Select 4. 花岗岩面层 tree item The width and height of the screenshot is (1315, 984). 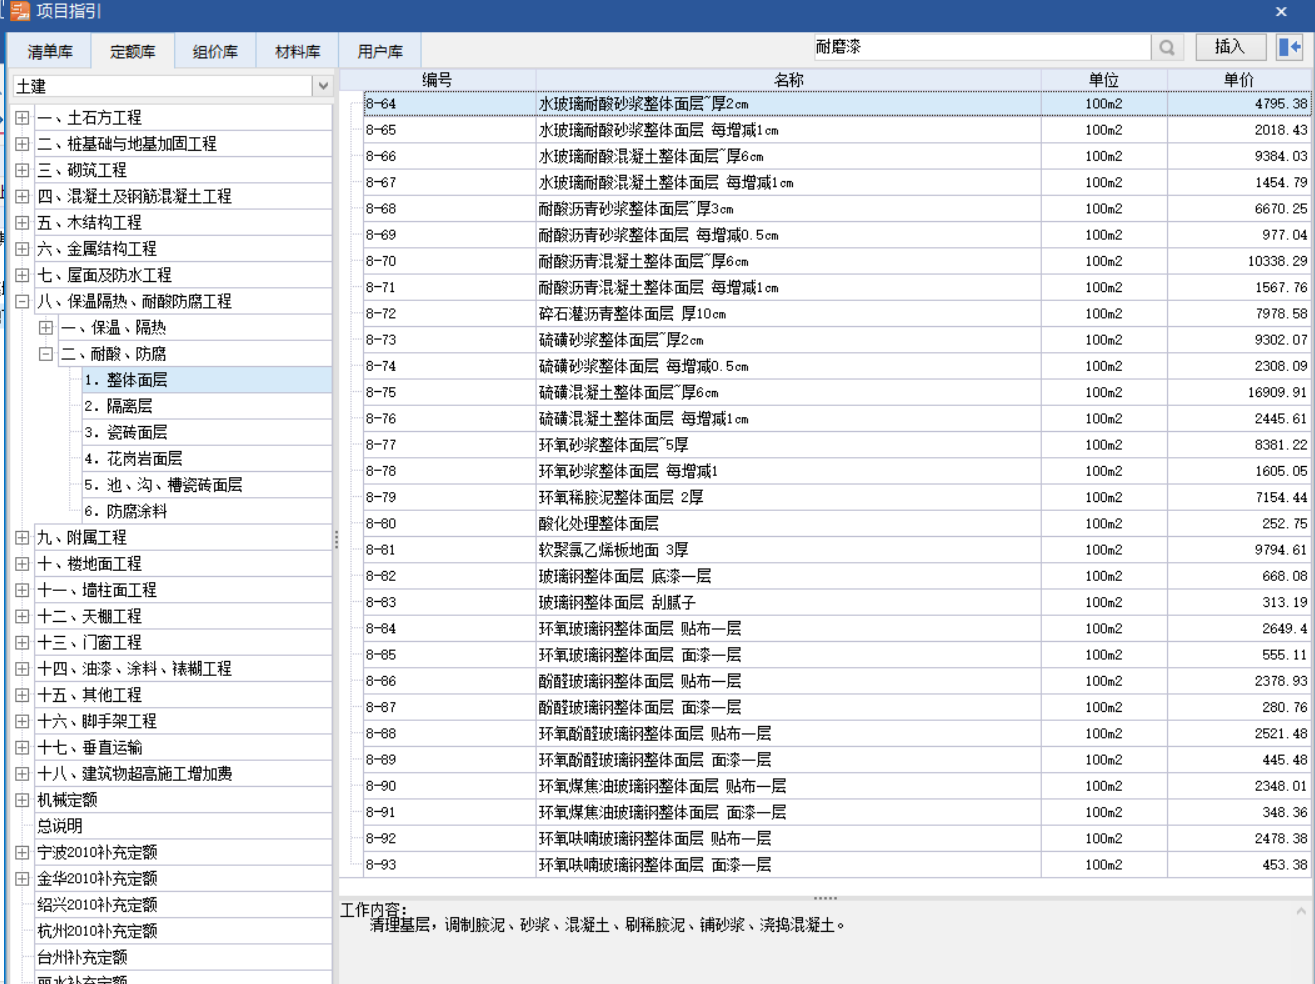(x=206, y=458)
